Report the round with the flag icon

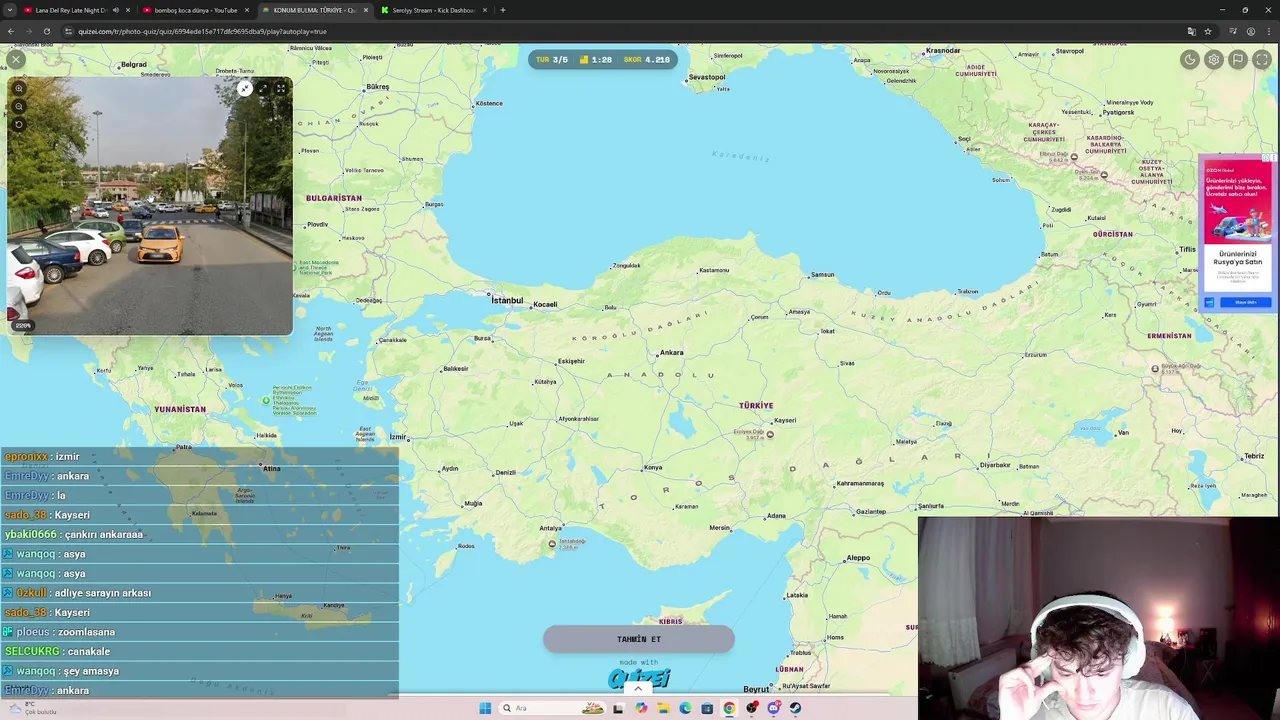(x=1238, y=60)
